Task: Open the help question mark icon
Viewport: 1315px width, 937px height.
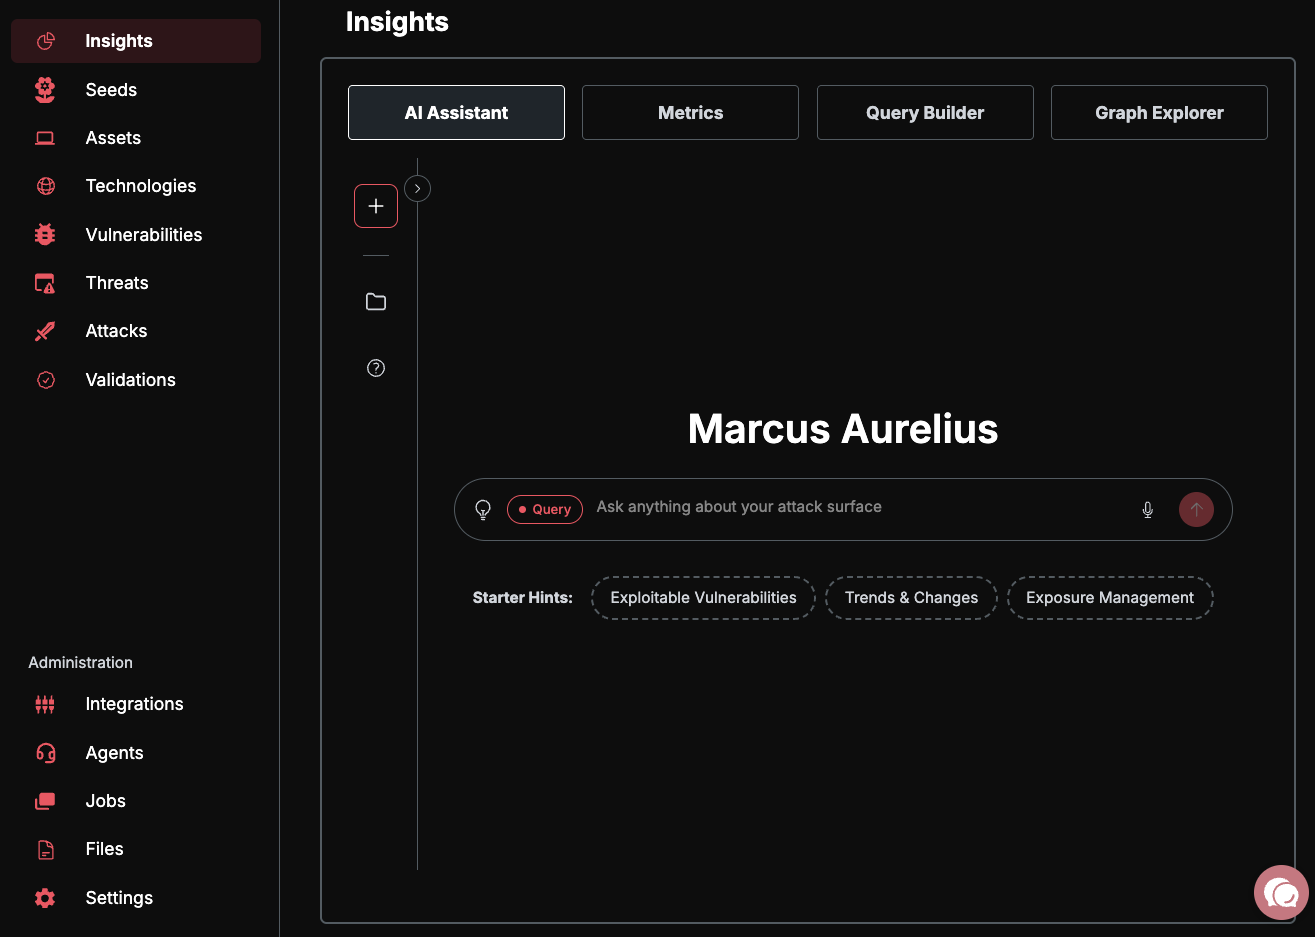Action: pyautogui.click(x=376, y=368)
